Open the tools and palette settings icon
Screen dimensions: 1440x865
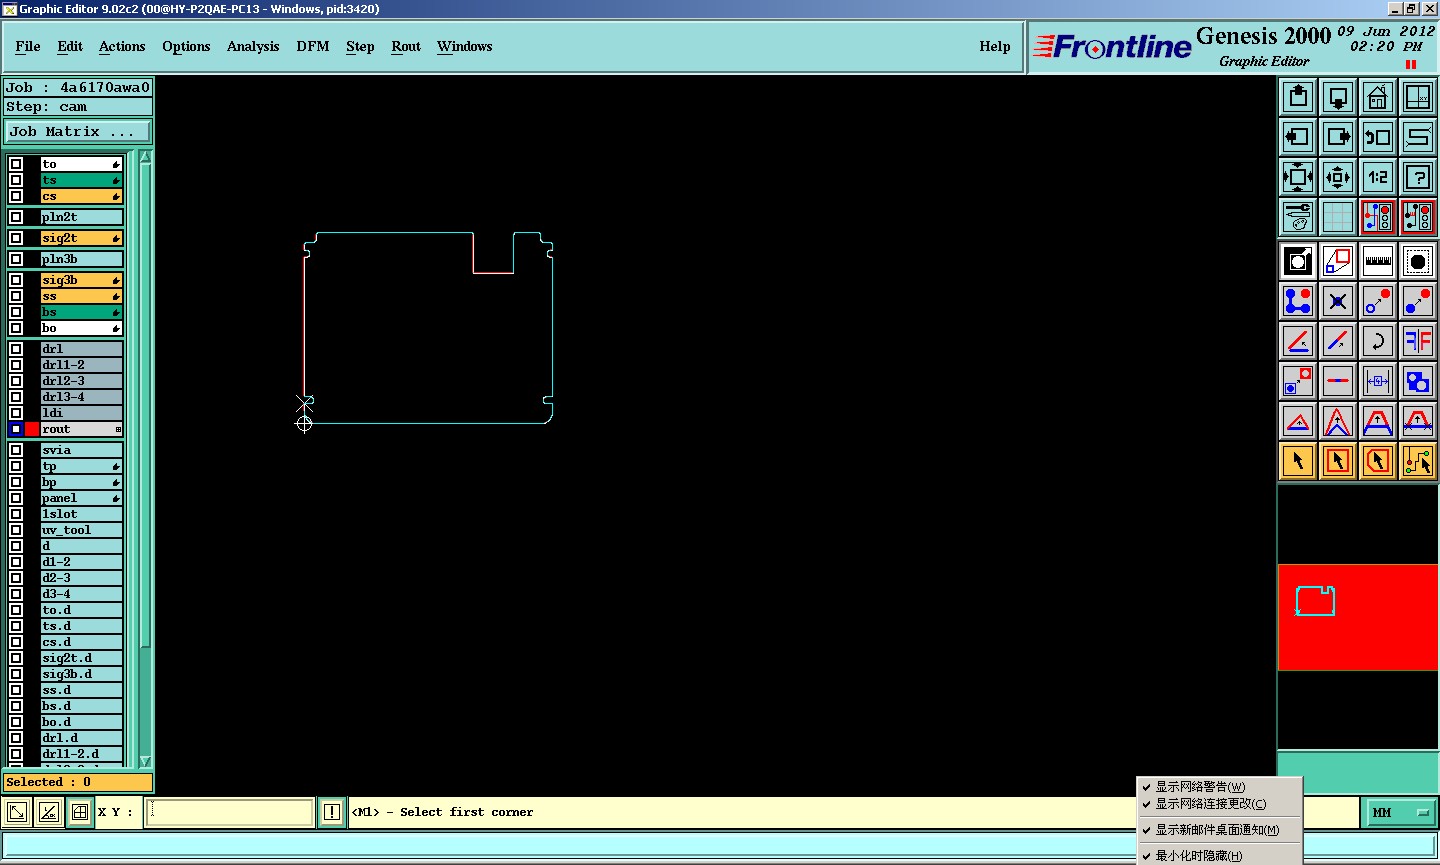(1298, 217)
